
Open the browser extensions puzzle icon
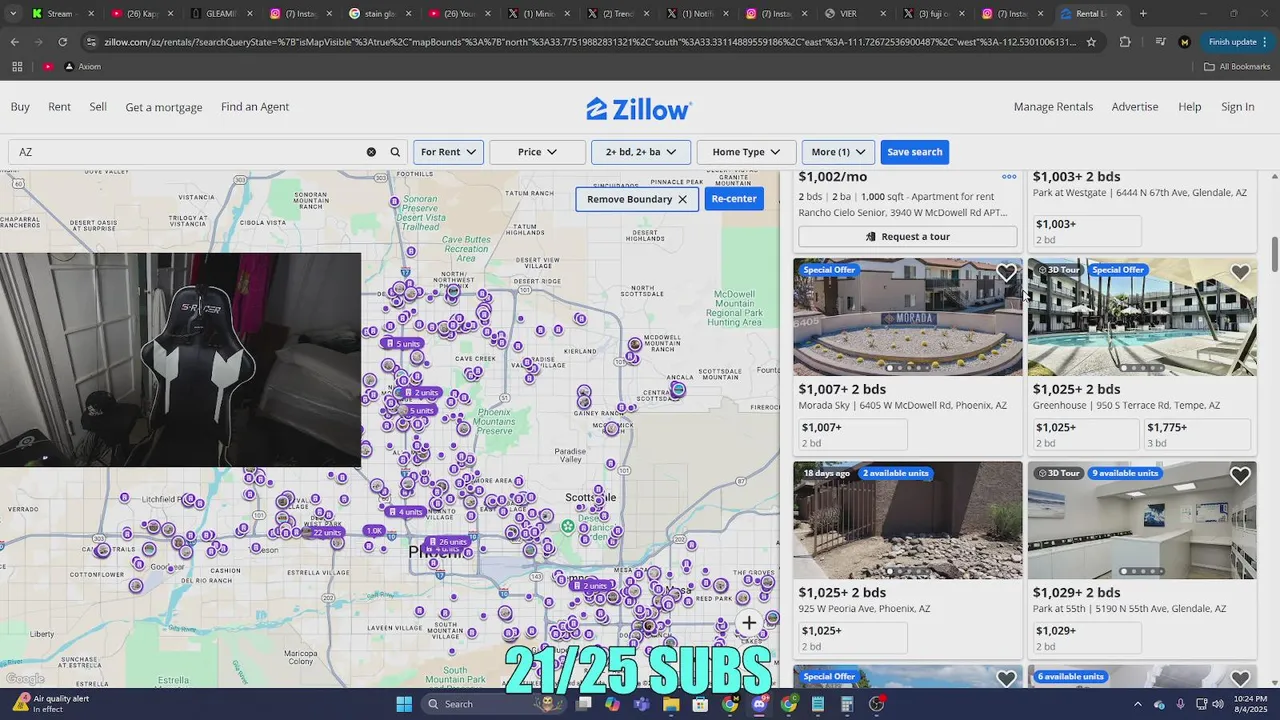(x=1125, y=42)
